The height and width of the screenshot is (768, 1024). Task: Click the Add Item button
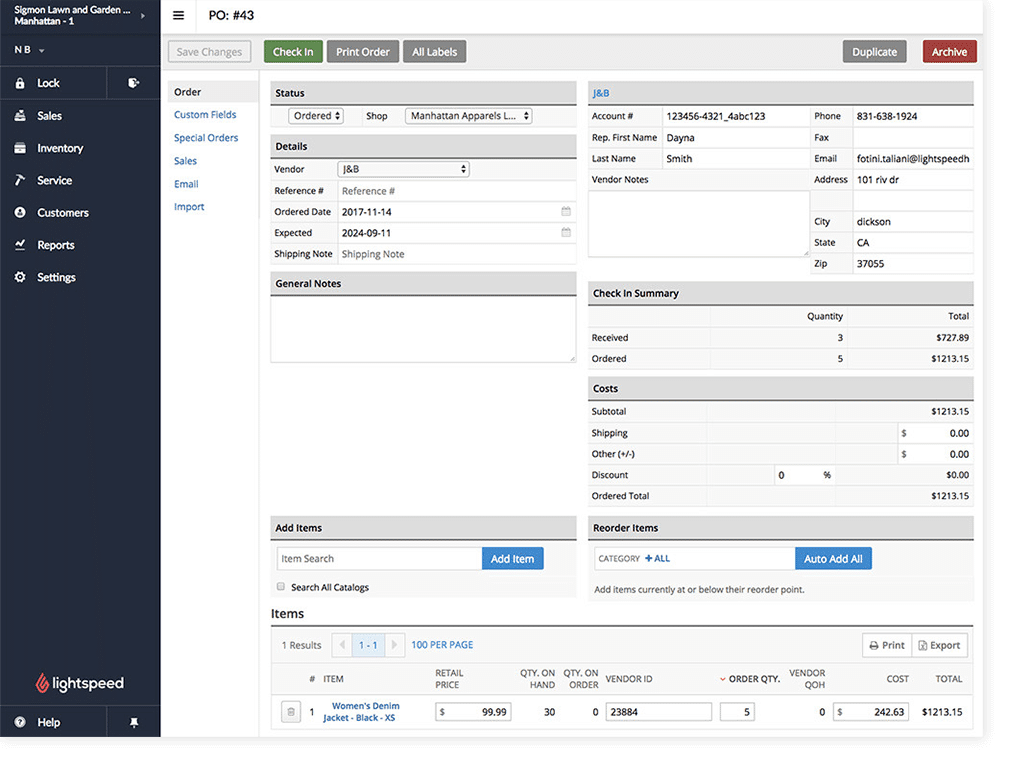point(513,558)
